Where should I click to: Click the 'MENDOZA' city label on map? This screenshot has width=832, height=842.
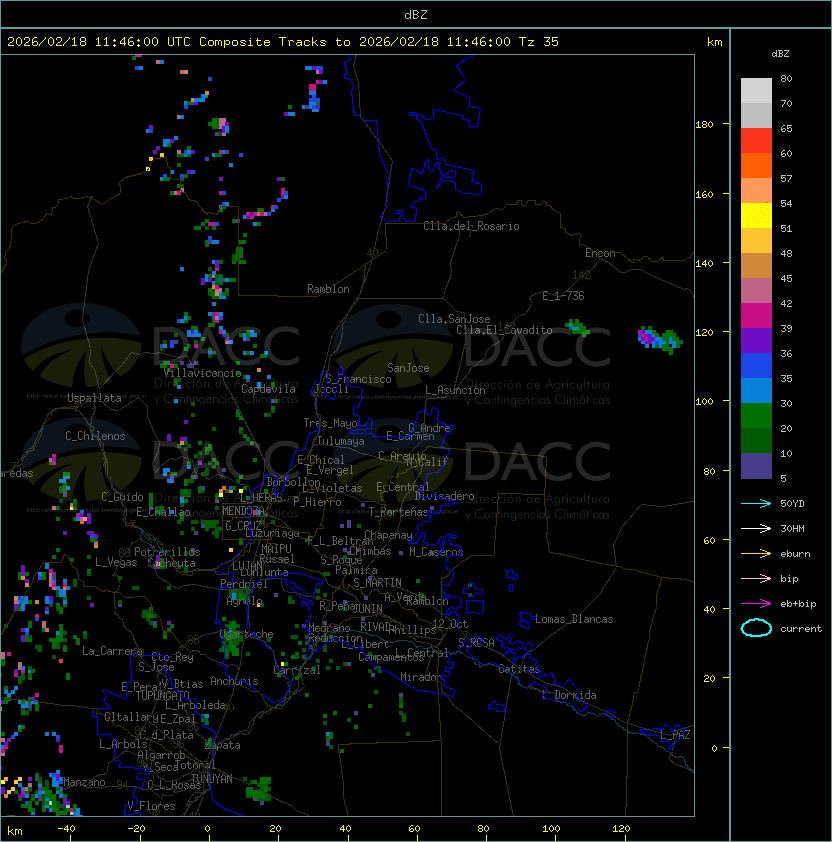243,510
